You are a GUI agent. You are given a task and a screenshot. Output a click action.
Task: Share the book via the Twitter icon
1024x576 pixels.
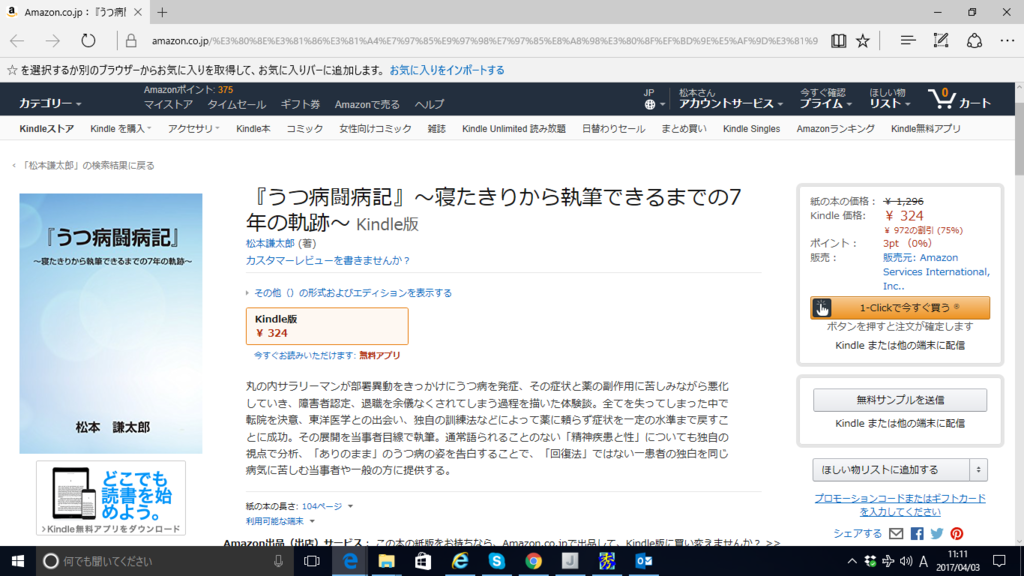point(936,533)
